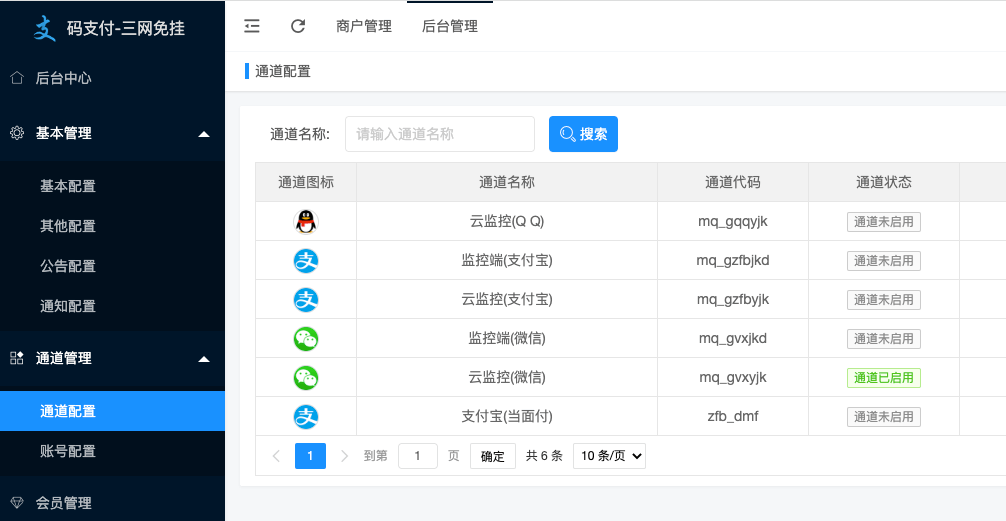This screenshot has width=1006, height=521.
Task: Click 通道已启用 status for mq_gvxyjk
Action: 883,378
